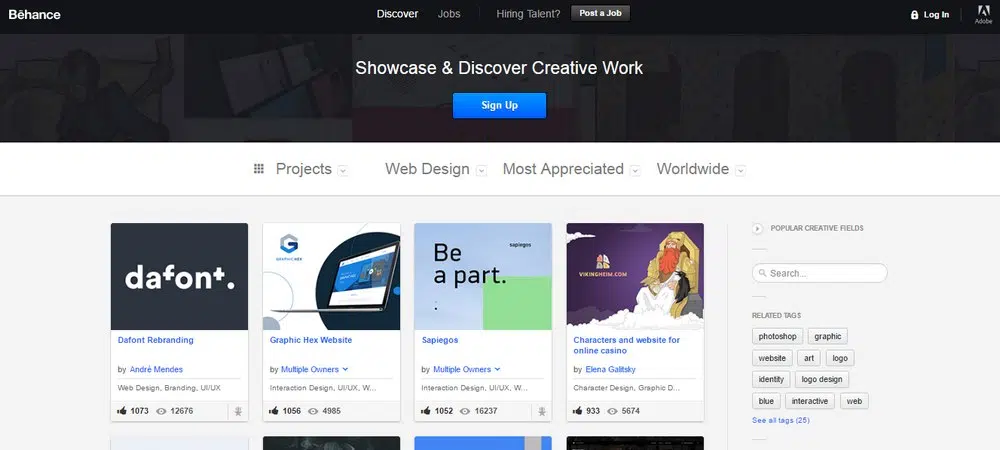1000x450 pixels.
Task: Click the ribbon badge icon on Sapiegos card
Action: tap(541, 411)
